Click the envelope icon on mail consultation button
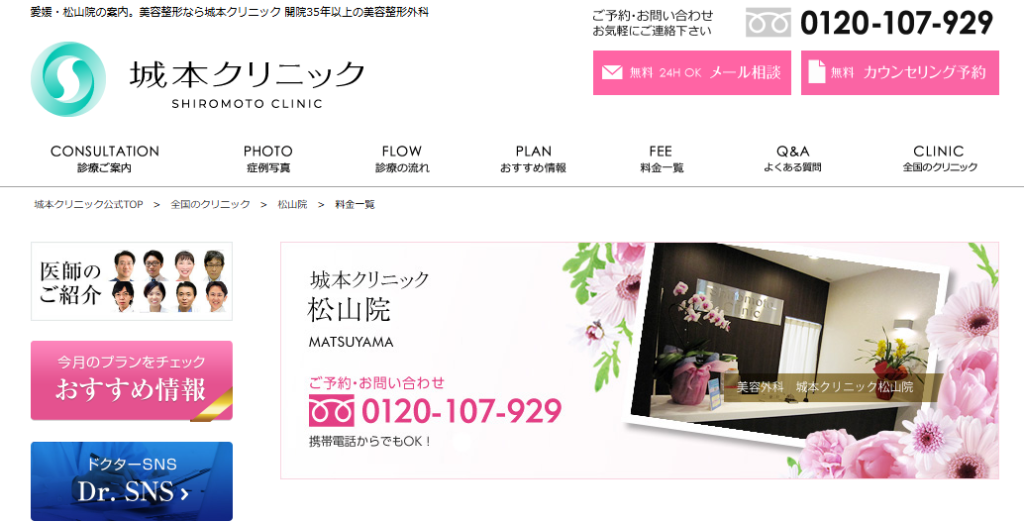Image resolution: width=1024 pixels, height=522 pixels. point(612,72)
